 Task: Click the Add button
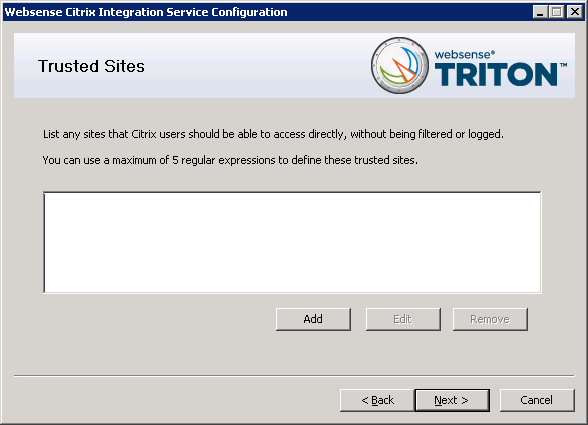pos(313,319)
